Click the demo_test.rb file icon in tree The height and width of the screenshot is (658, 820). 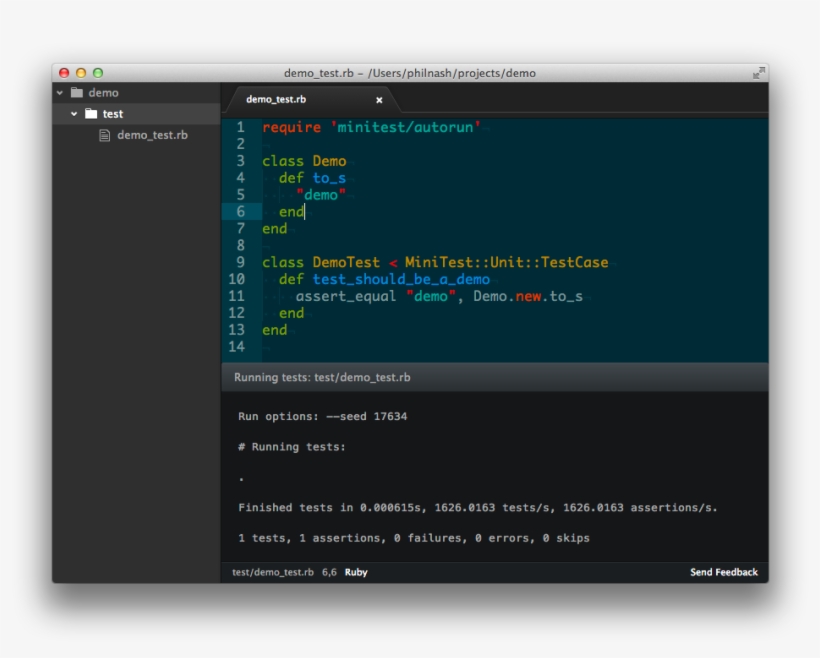coord(104,135)
